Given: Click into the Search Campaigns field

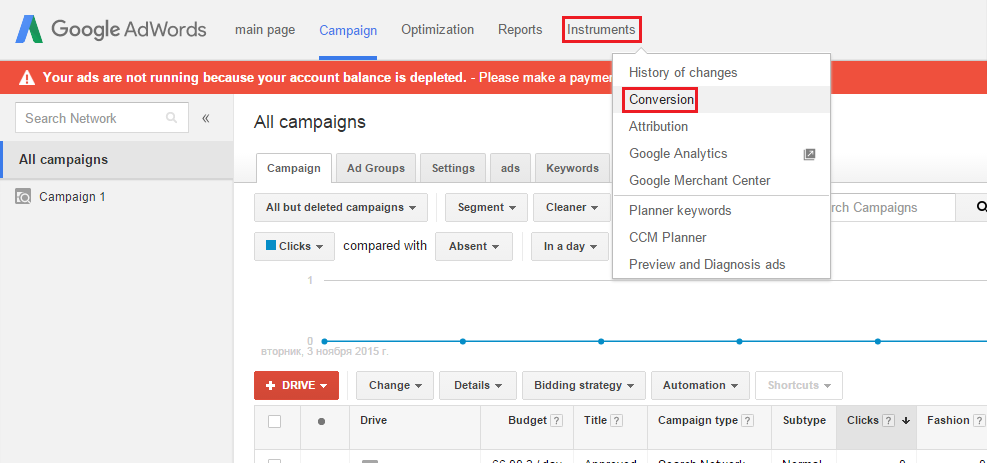Looking at the screenshot, I should coord(893,208).
